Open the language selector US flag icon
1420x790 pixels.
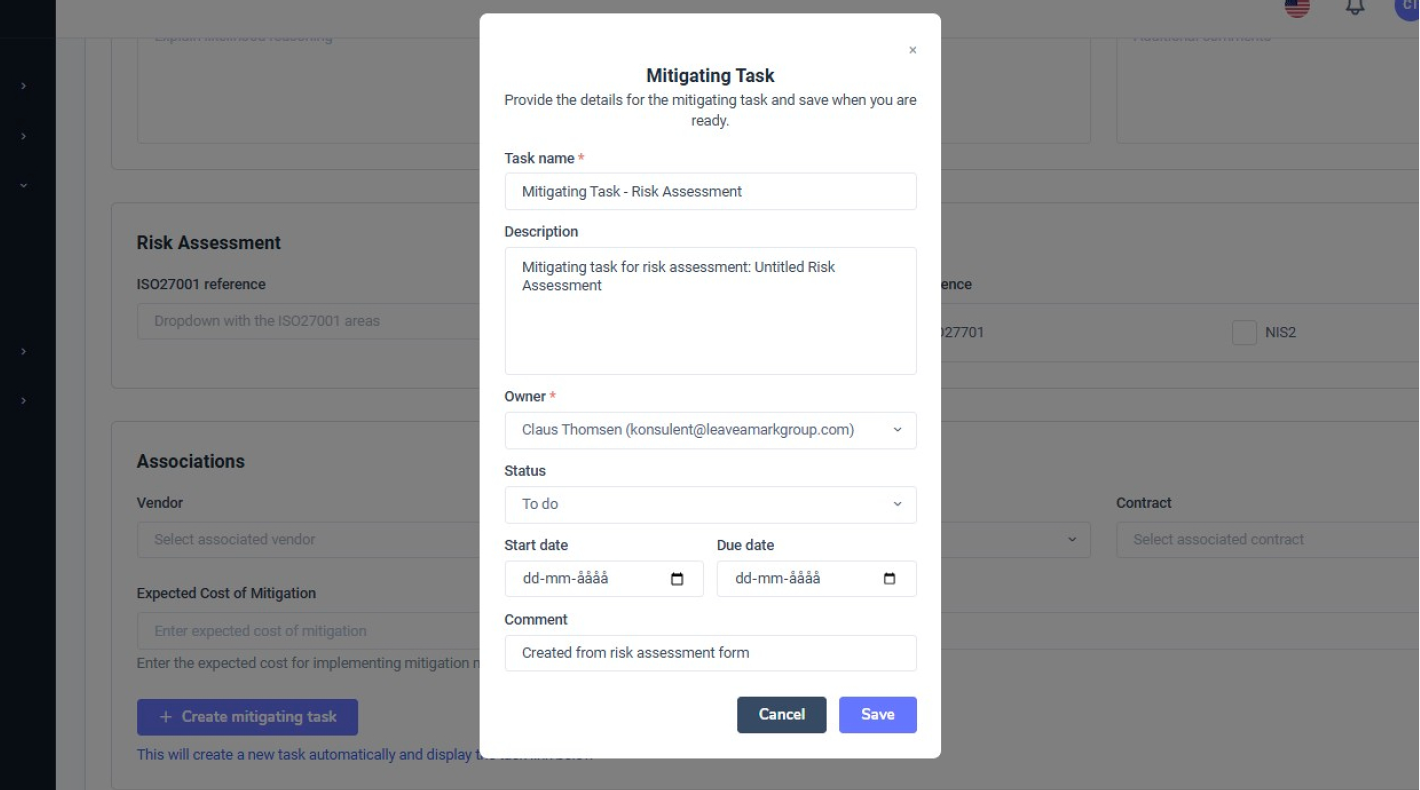click(x=1297, y=7)
